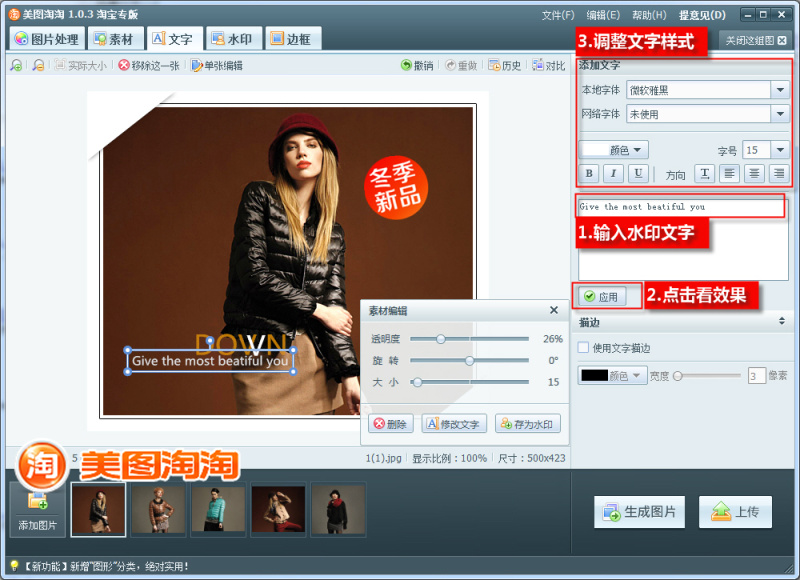Click the 尺寸：500x423 size text
Image resolution: width=800 pixels, height=580 pixels.
click(531, 458)
